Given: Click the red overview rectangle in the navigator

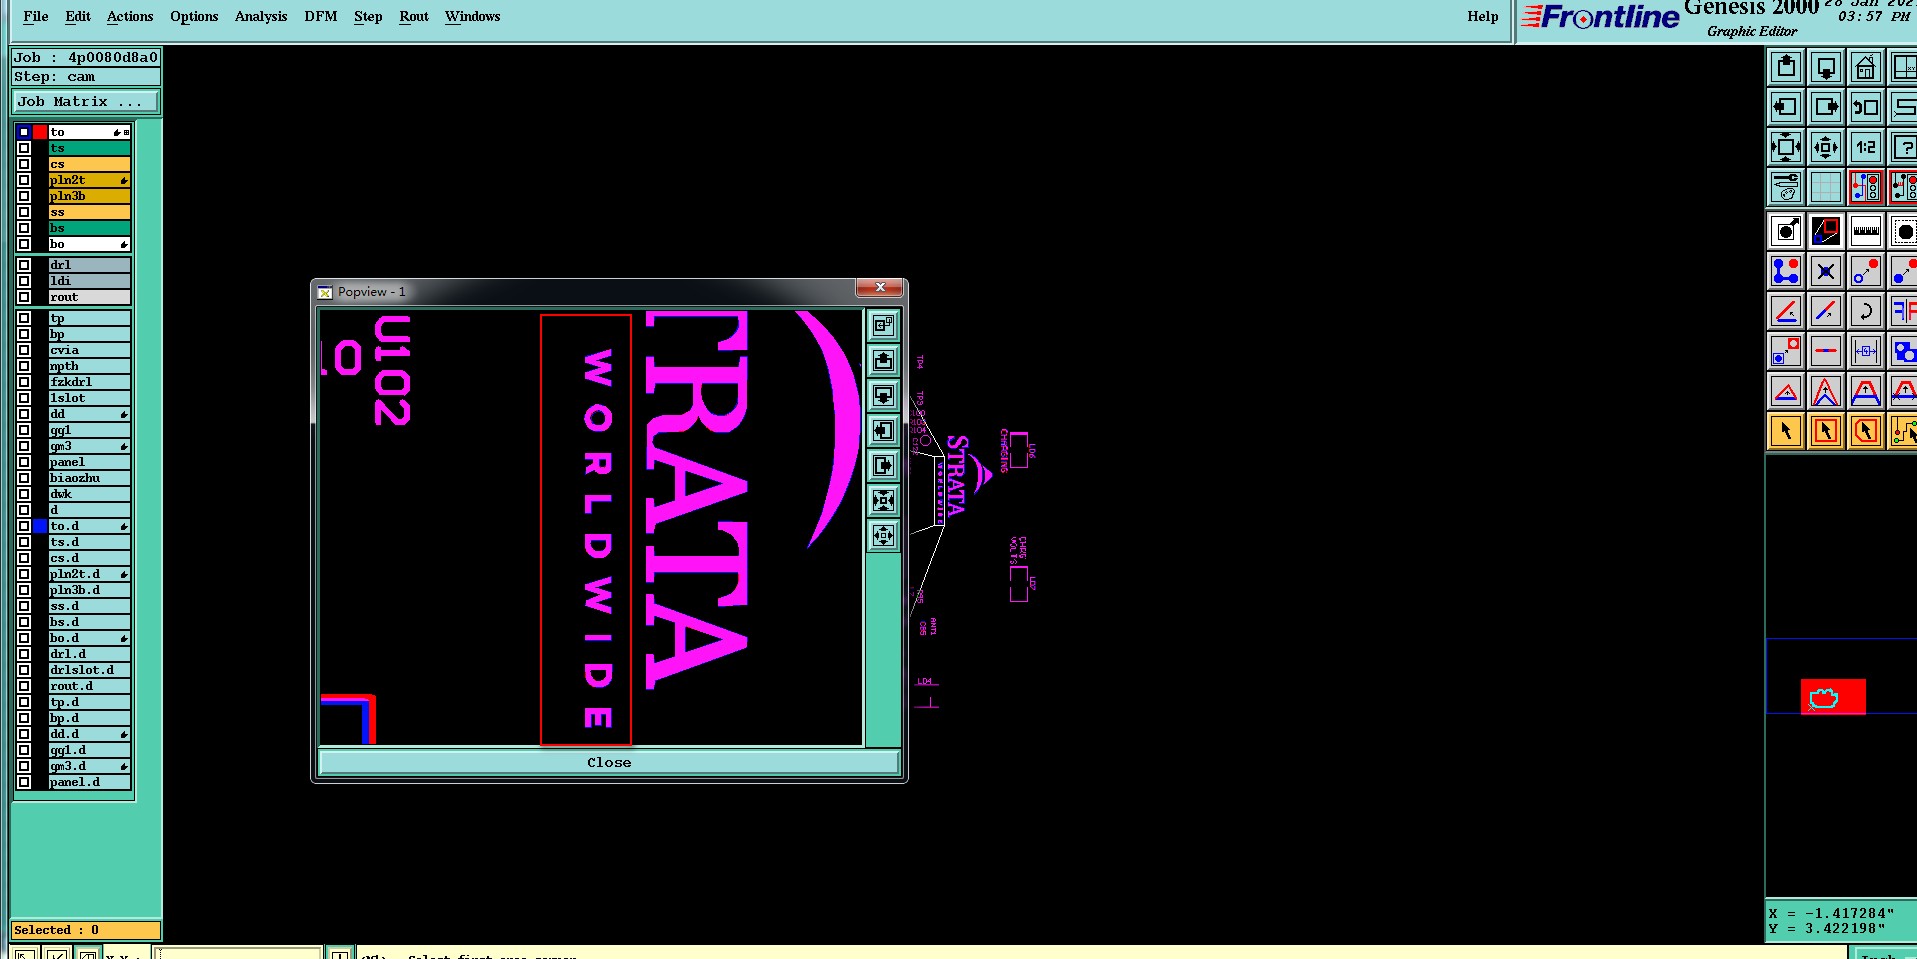Looking at the screenshot, I should [1833, 697].
